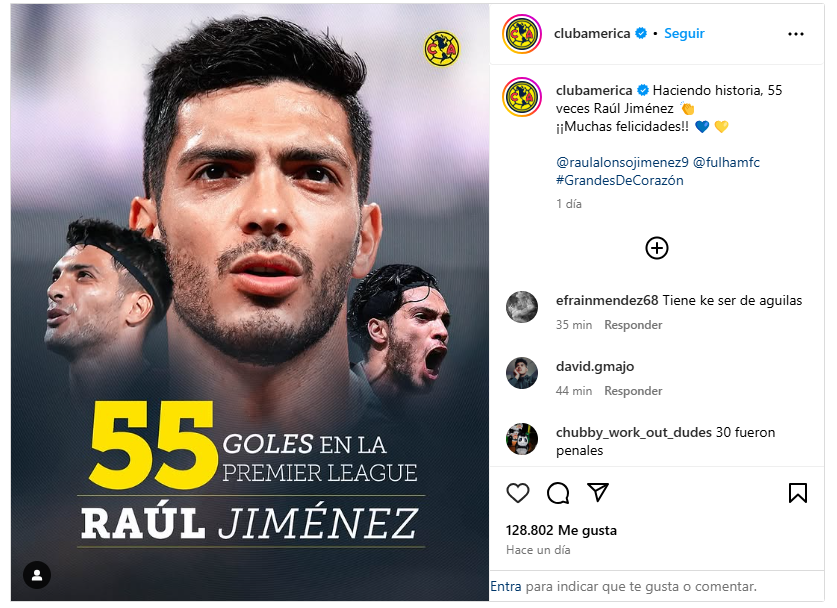Open the three-dot more options menu

pos(795,34)
